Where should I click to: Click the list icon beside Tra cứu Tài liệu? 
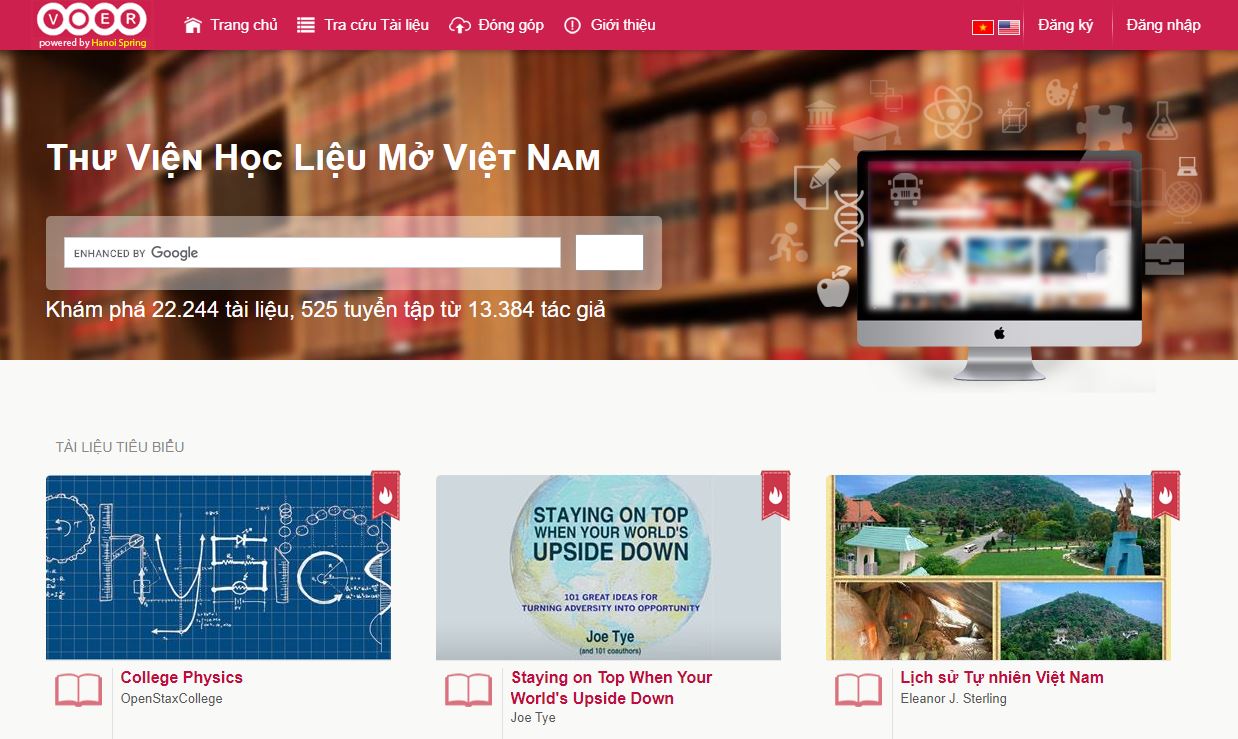point(306,25)
